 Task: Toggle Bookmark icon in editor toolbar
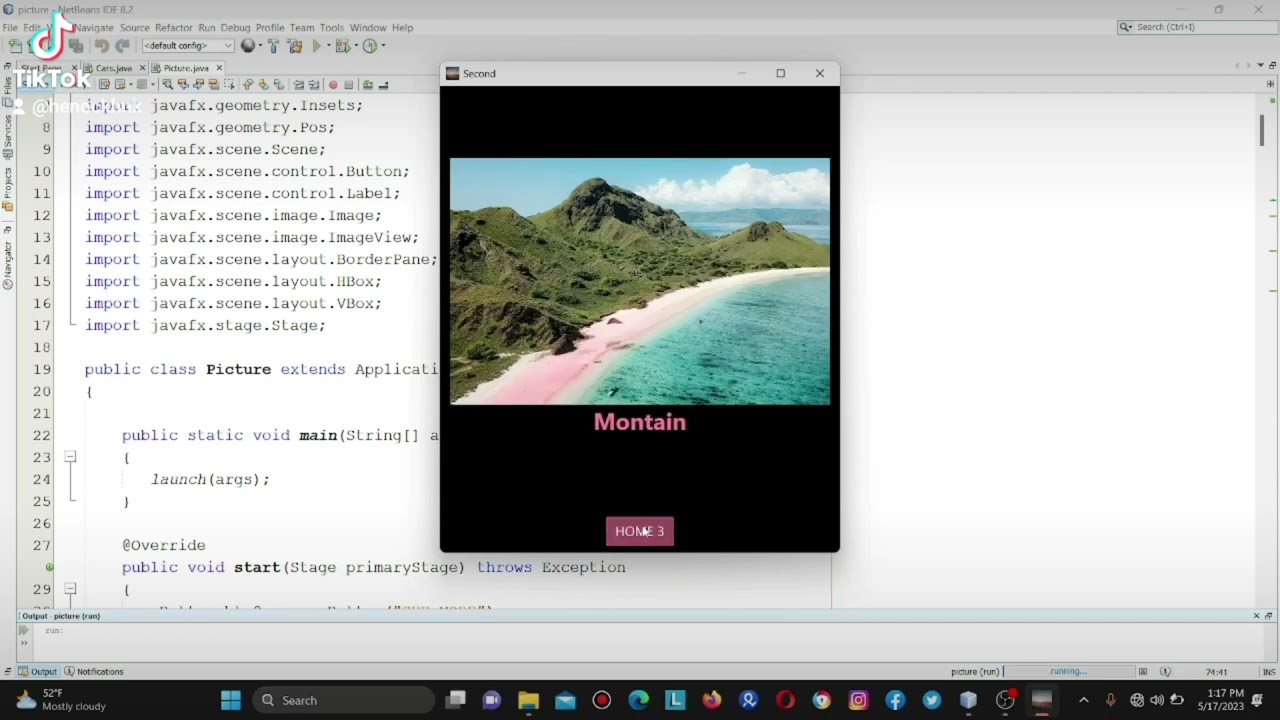coord(279,85)
